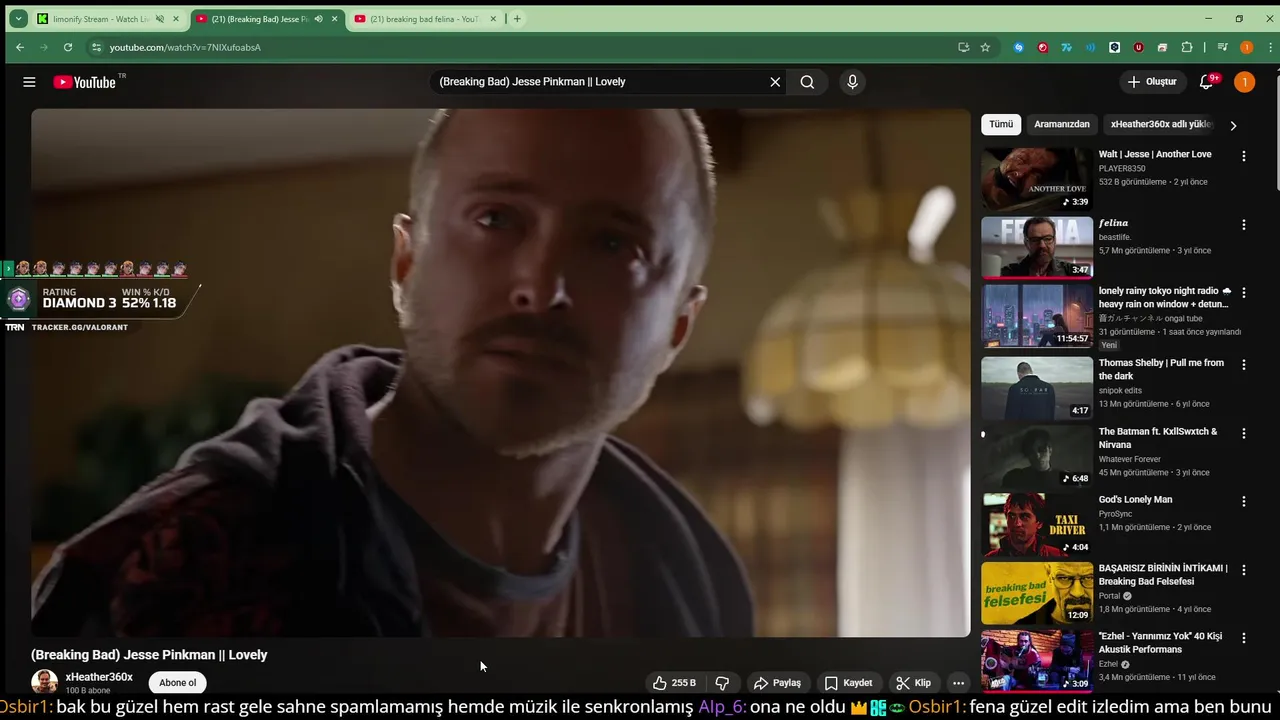Open options for BAŞARISIZ BİRİNİN İNTİKAMI video
1280x720 pixels.
point(1244,570)
